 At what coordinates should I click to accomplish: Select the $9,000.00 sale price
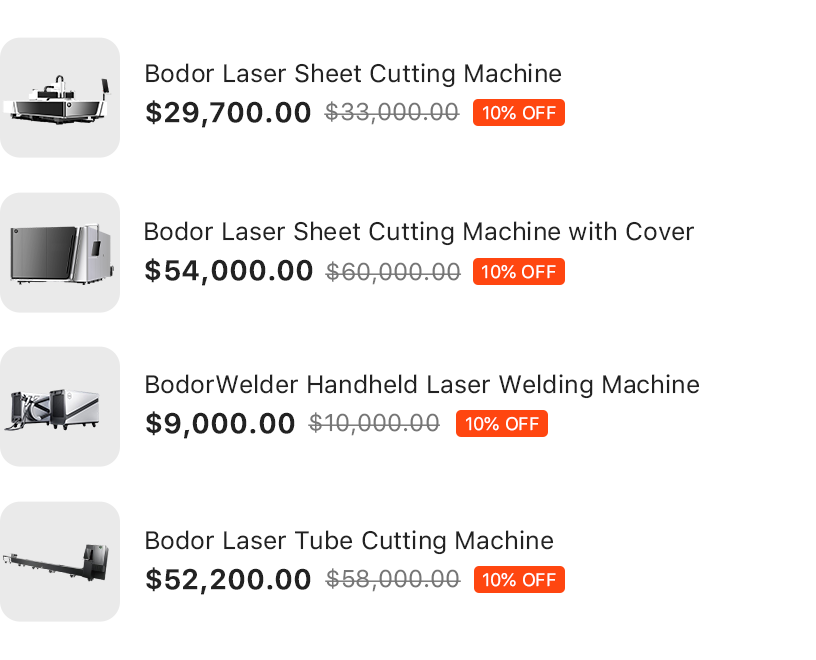(220, 424)
